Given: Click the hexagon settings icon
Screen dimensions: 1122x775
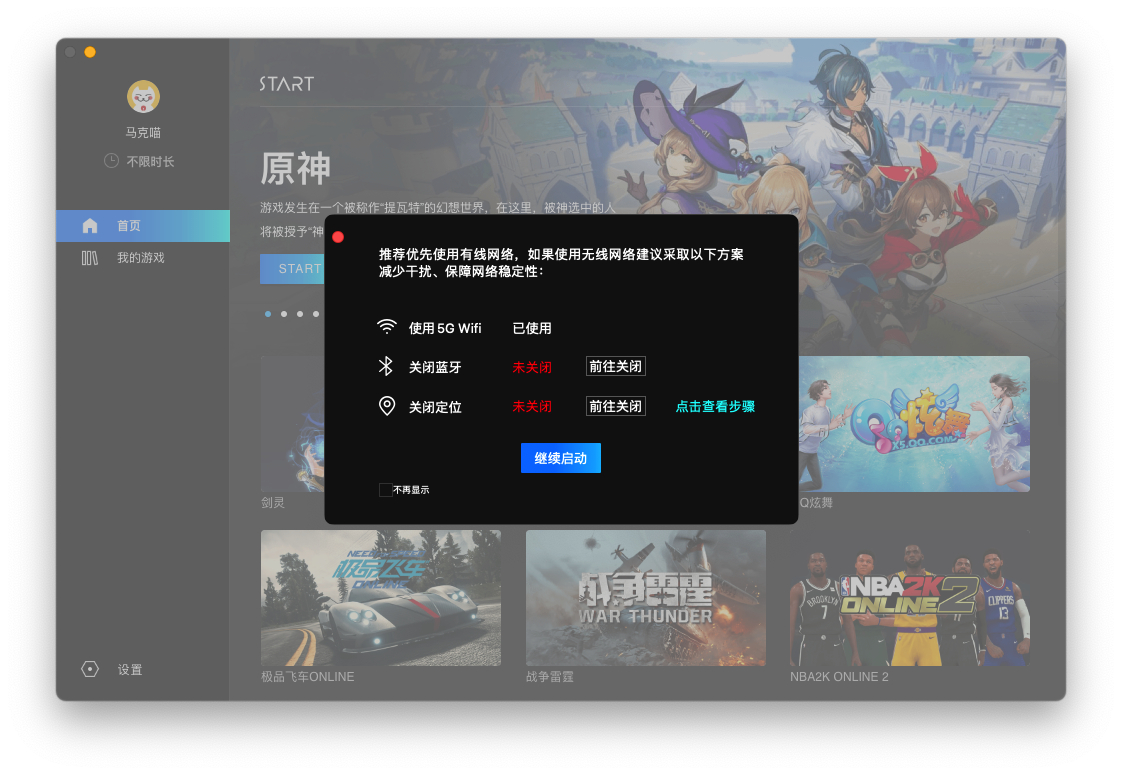Looking at the screenshot, I should pos(90,669).
